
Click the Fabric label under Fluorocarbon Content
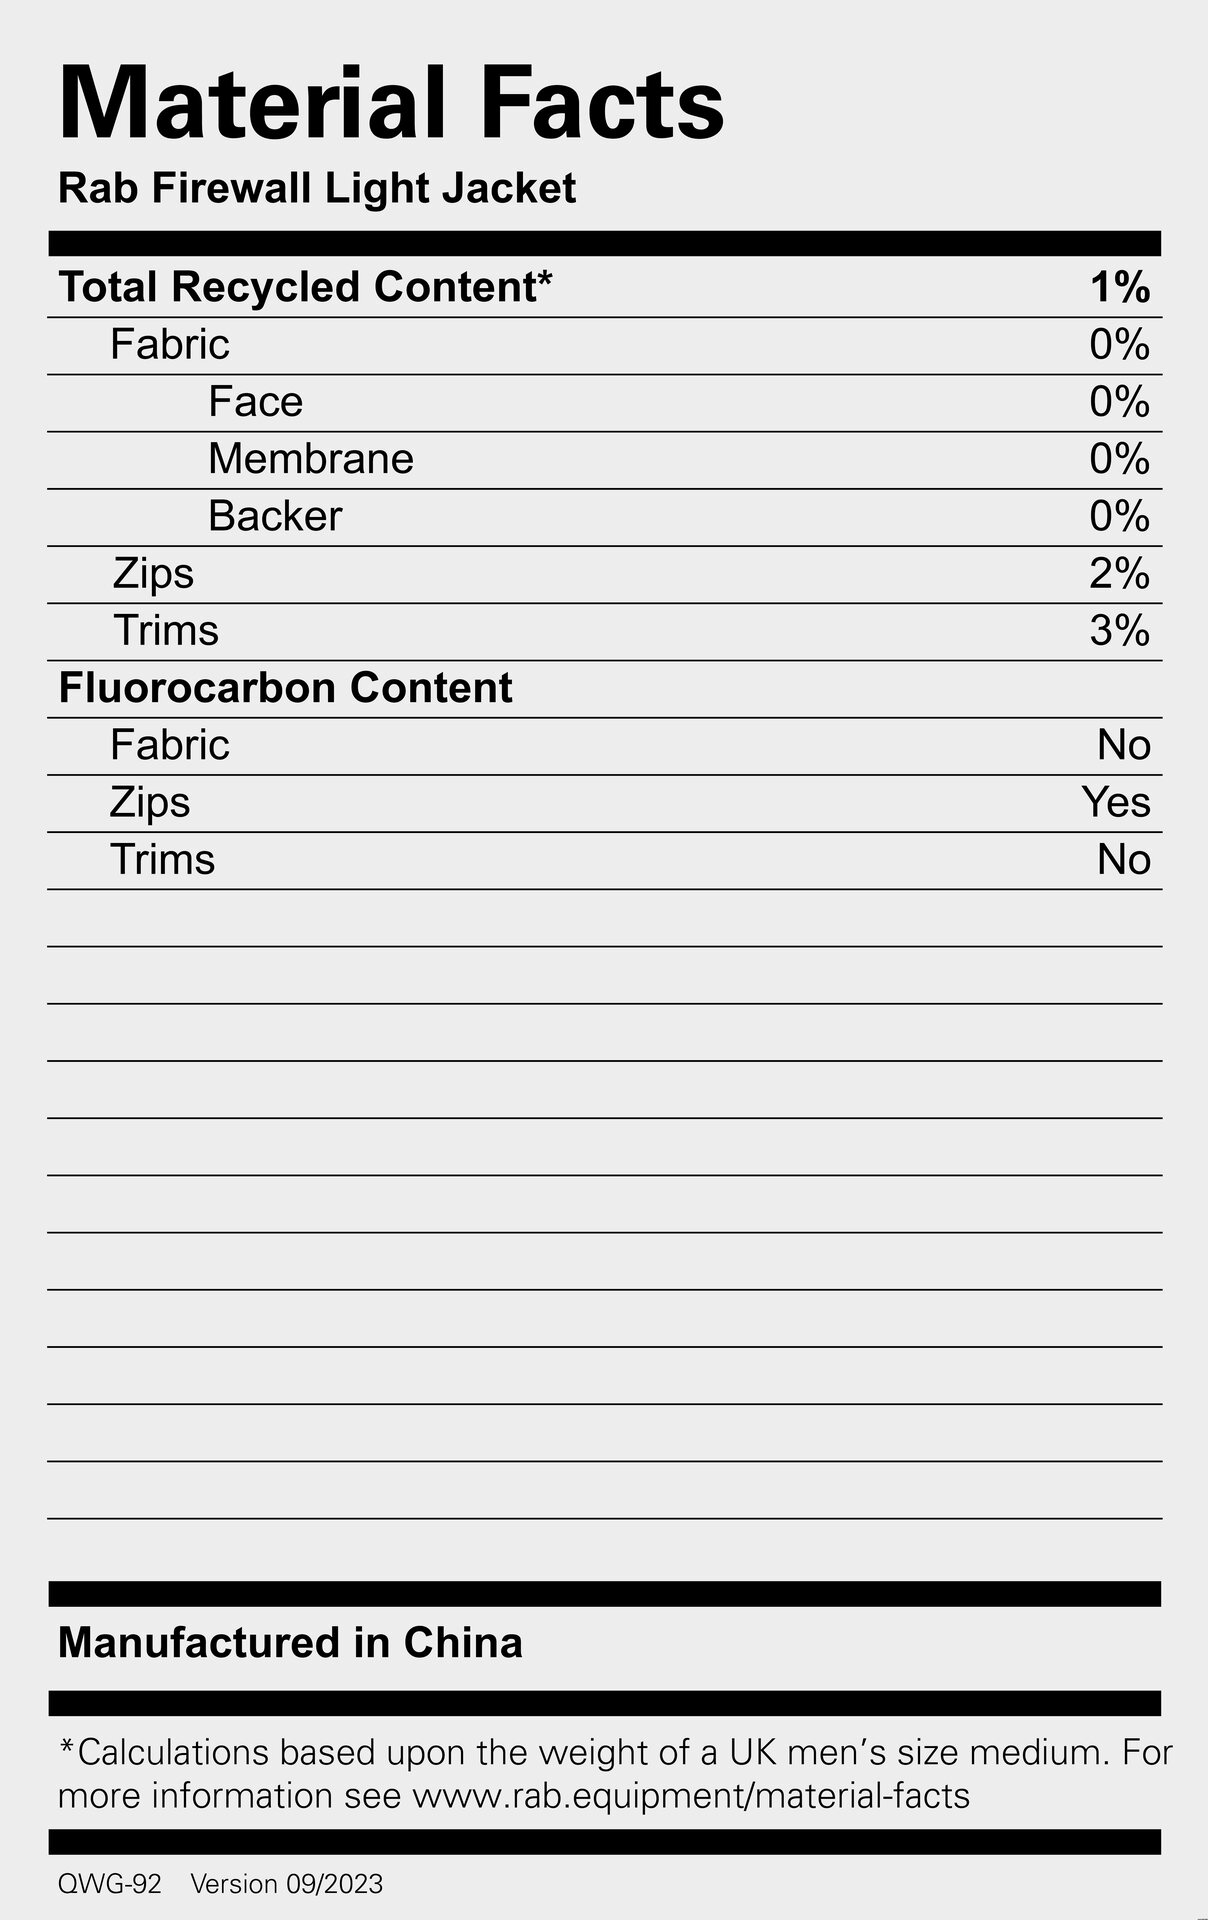[169, 745]
